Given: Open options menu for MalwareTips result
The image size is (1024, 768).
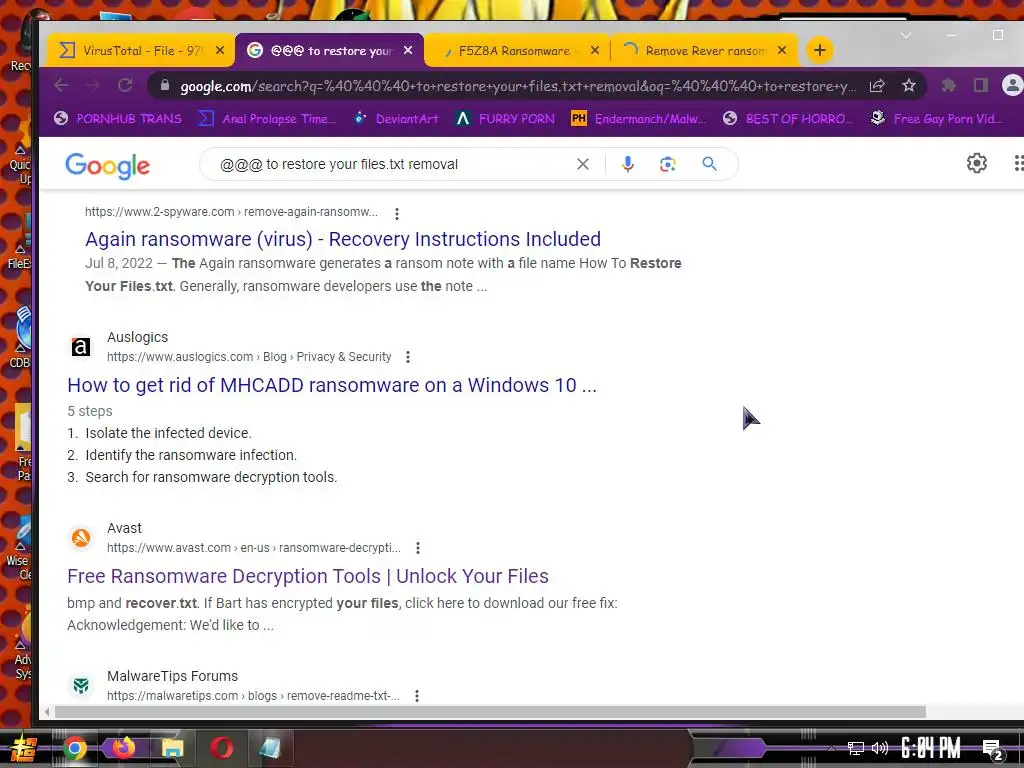Looking at the screenshot, I should 417,696.
